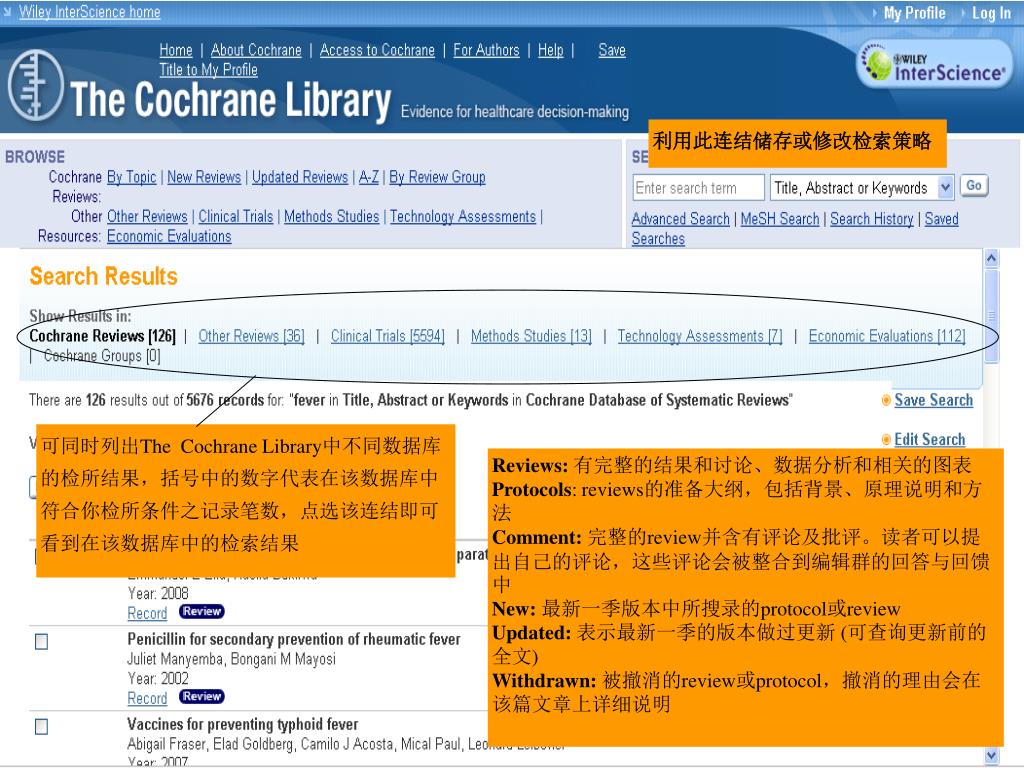Click the Cochrane Library logo icon
The width and height of the screenshot is (1024, 768).
pos(36,86)
